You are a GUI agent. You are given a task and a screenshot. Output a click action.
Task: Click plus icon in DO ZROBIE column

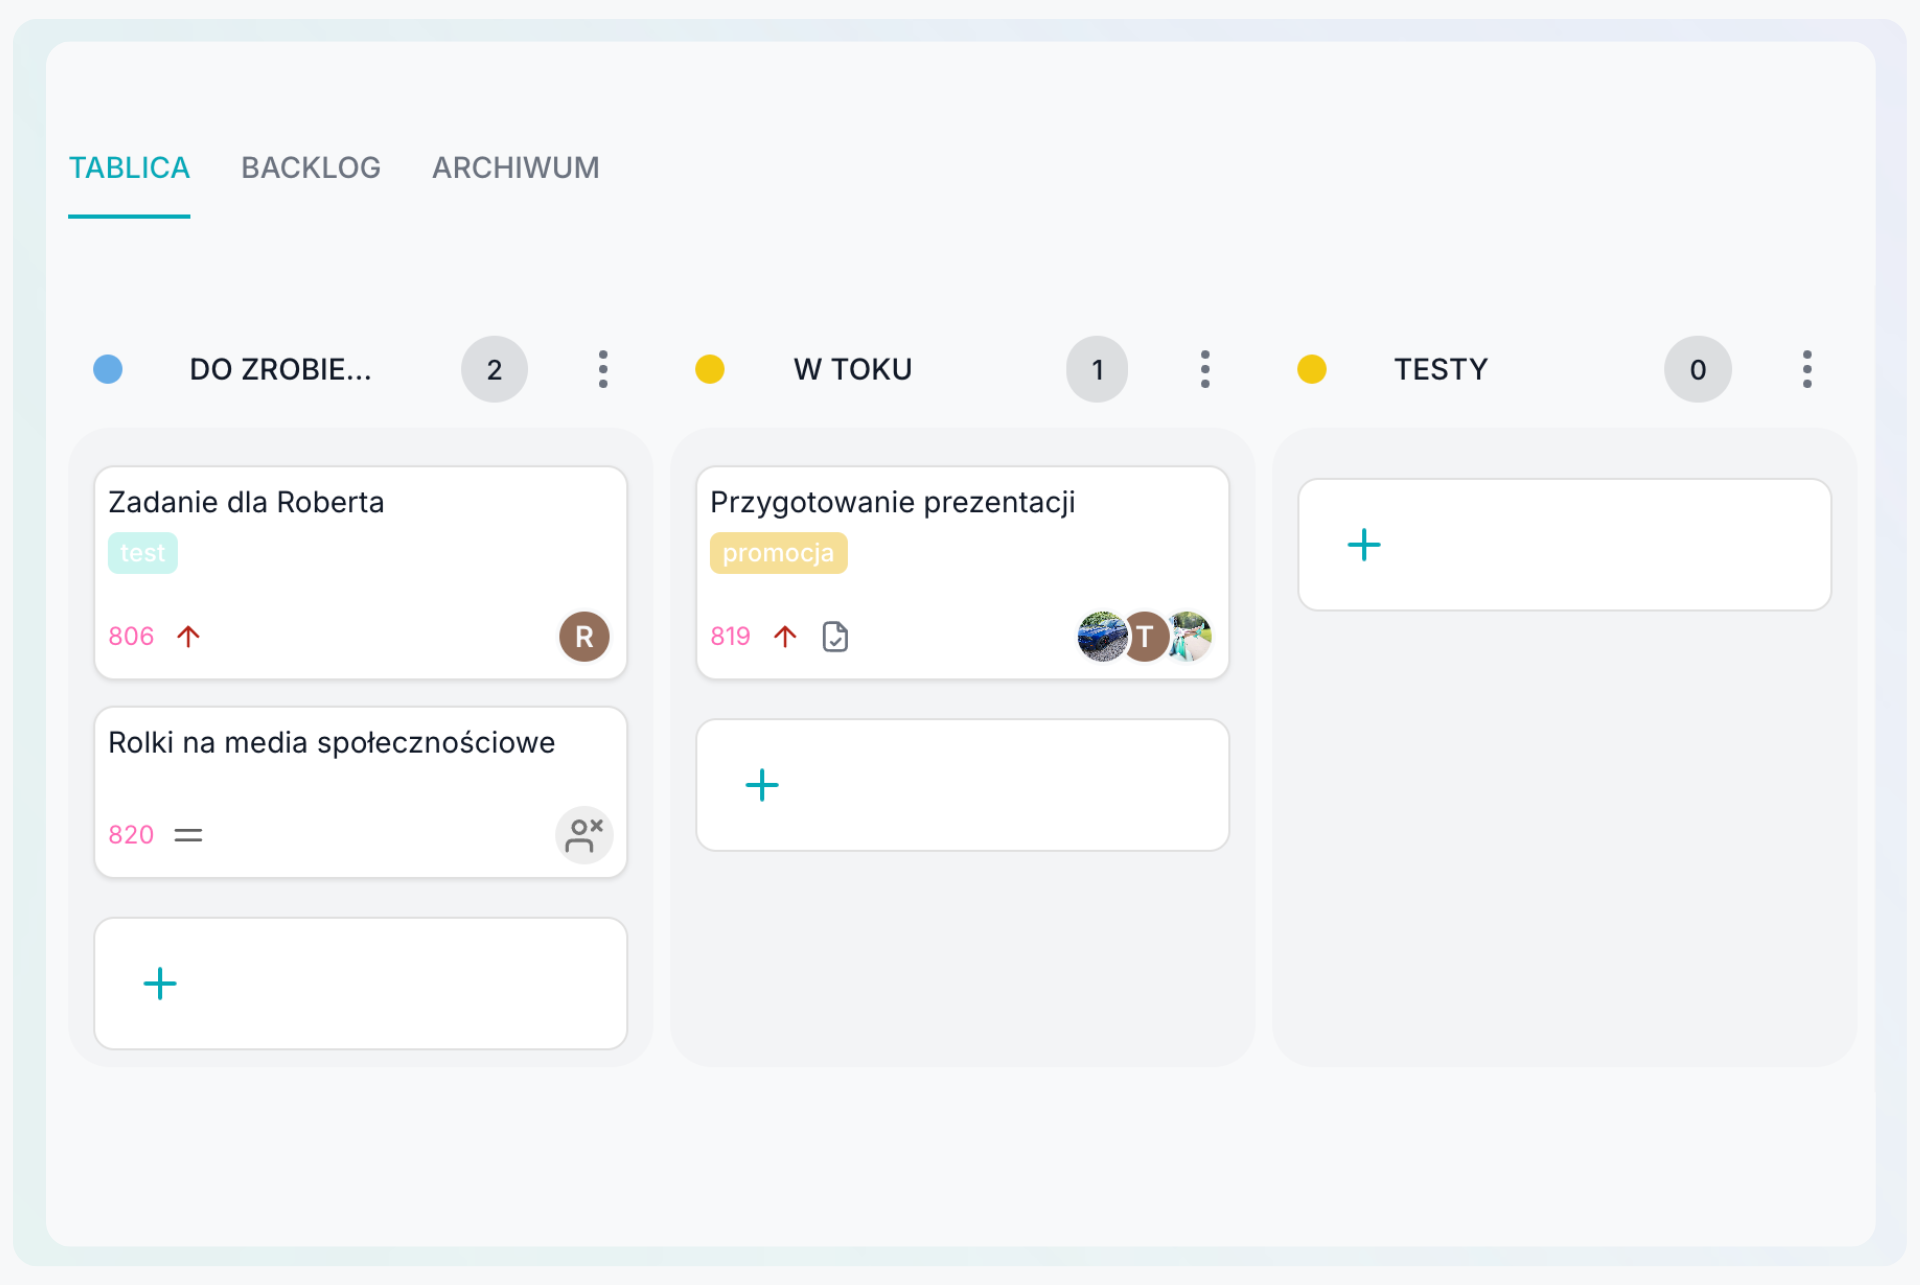tap(160, 983)
